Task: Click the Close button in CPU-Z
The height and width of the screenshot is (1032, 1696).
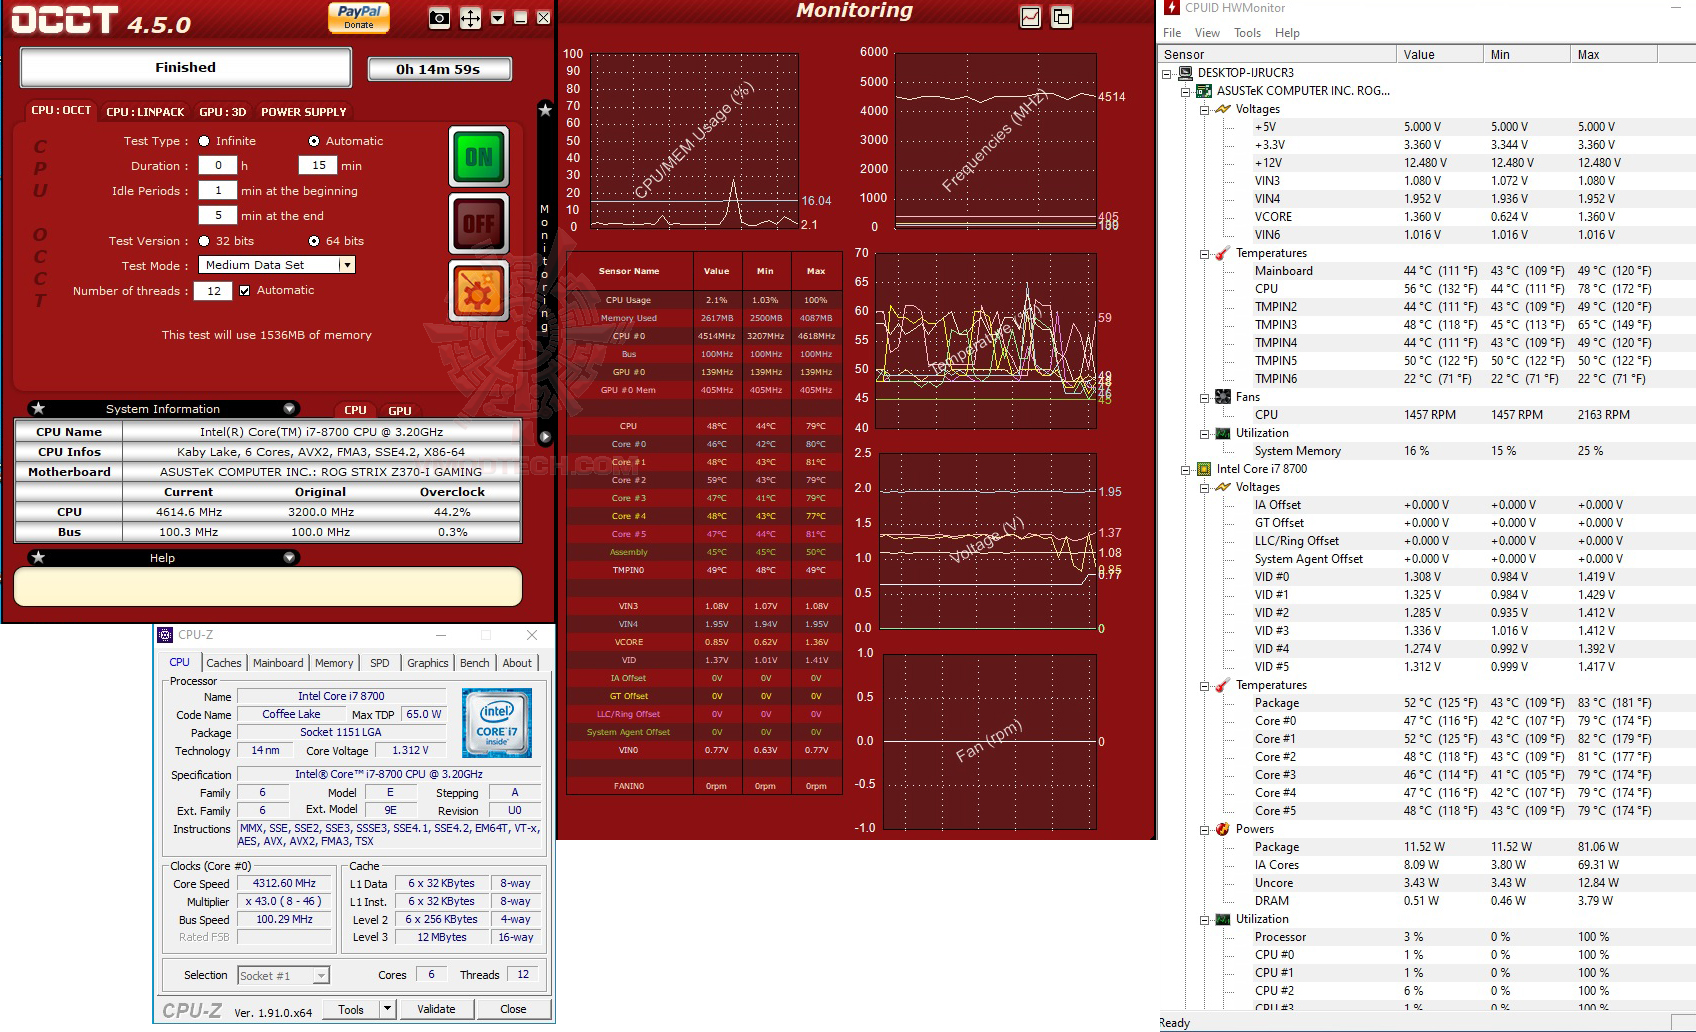Action: [513, 1009]
